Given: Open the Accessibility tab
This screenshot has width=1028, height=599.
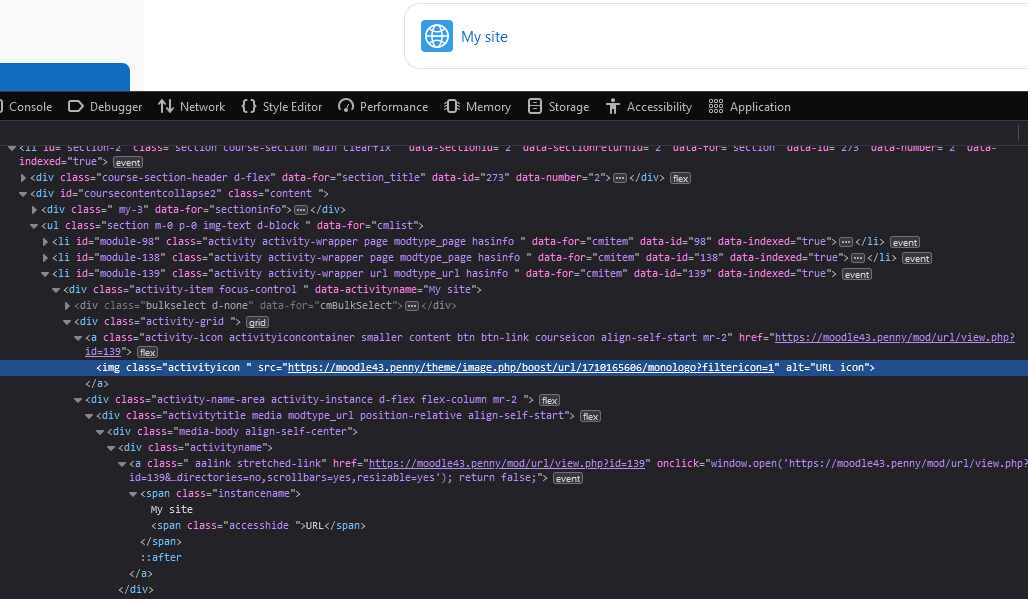Looking at the screenshot, I should (x=648, y=107).
